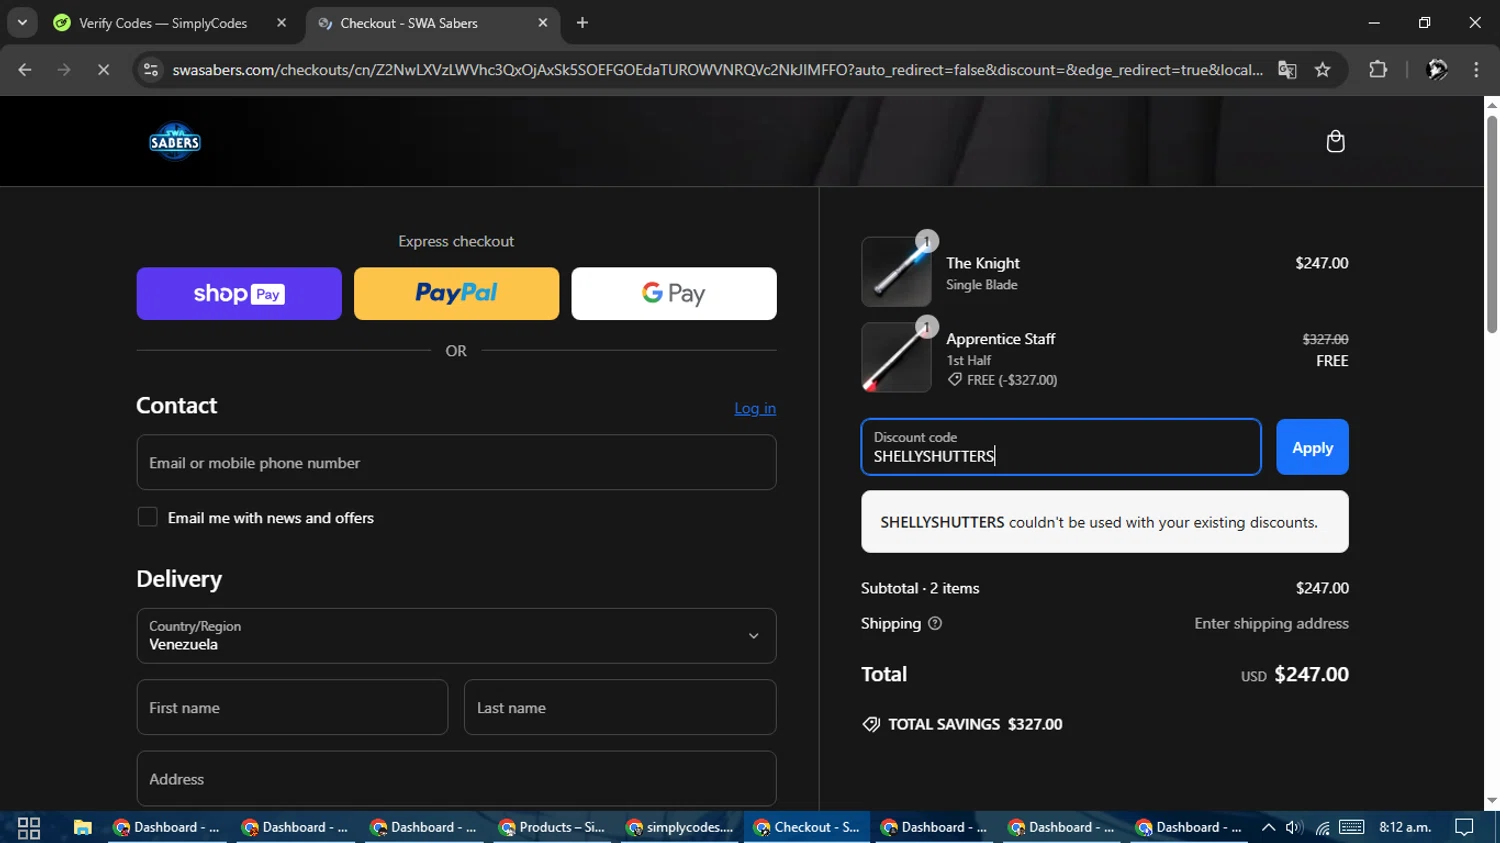Pay with Shop Pay express button
The height and width of the screenshot is (843, 1500).
pos(239,293)
